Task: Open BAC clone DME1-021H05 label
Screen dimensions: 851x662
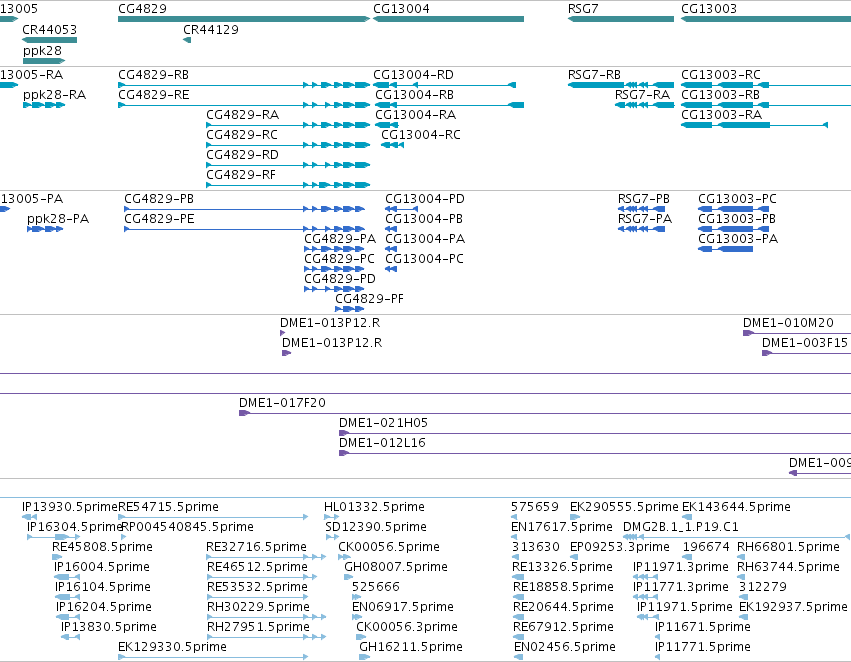Action: pyautogui.click(x=383, y=423)
